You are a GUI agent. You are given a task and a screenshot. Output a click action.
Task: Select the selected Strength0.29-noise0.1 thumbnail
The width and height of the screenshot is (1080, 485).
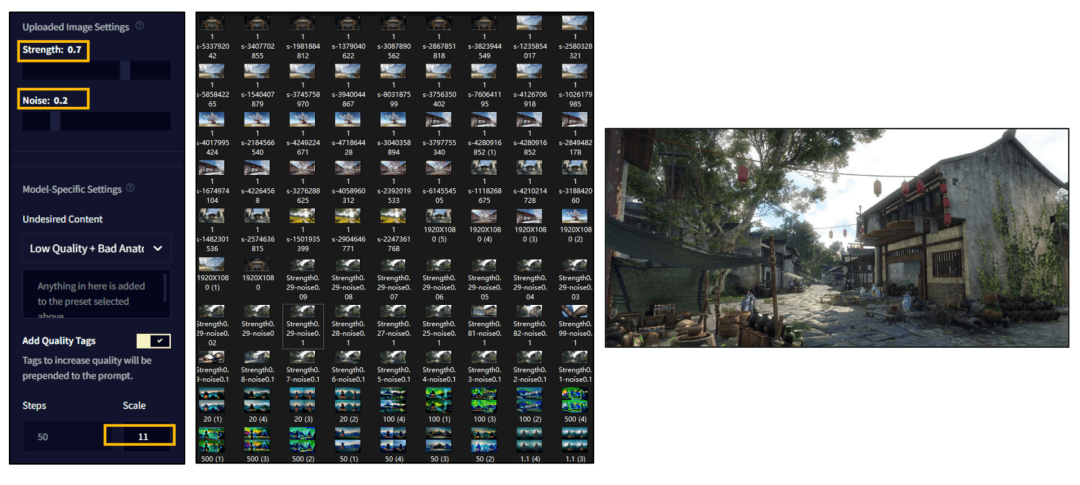tap(302, 326)
